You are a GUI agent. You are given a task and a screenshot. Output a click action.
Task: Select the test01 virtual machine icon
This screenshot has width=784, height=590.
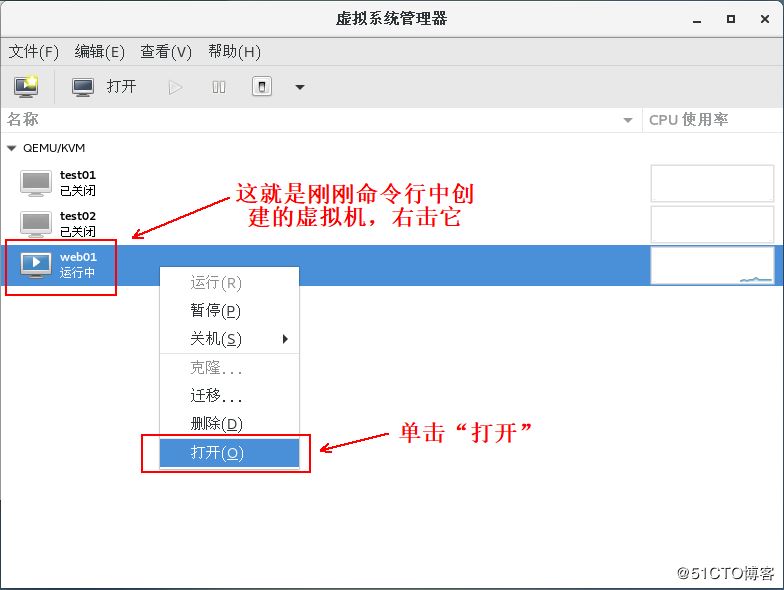coord(36,182)
